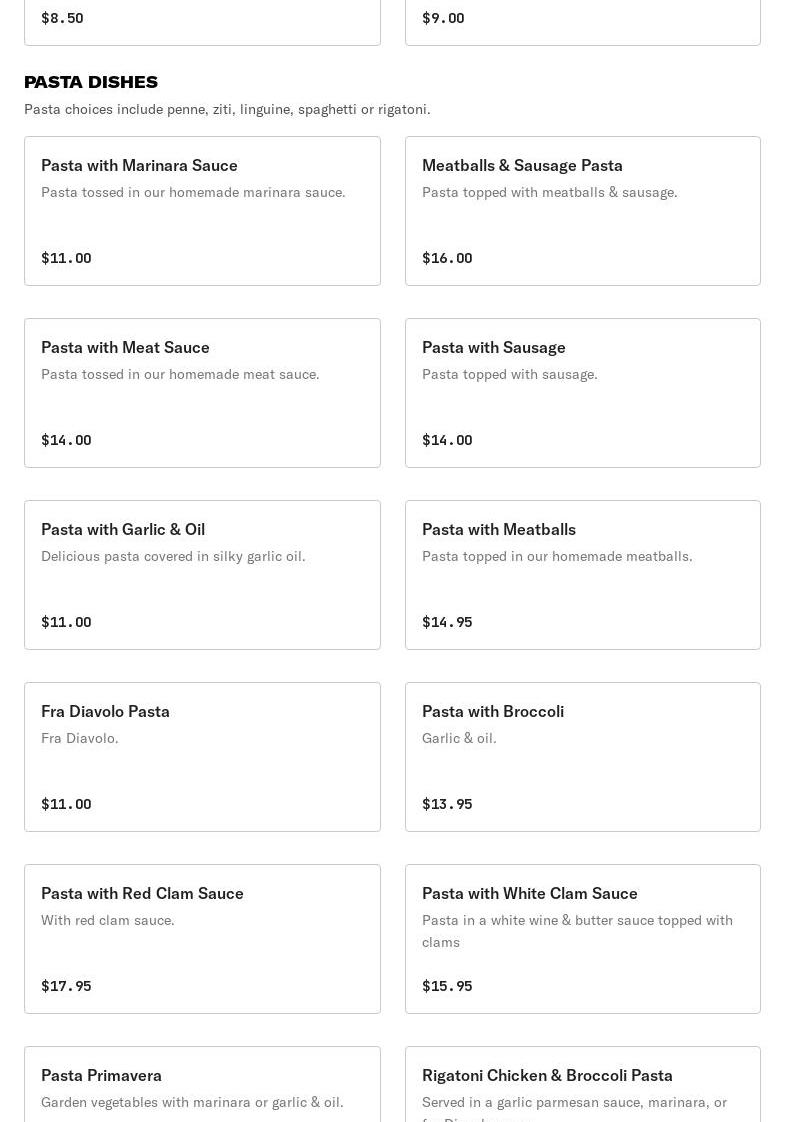Viewport: 785px width, 1122px height.
Task: Click the item card priced $9.00
Action: [x=582, y=20]
